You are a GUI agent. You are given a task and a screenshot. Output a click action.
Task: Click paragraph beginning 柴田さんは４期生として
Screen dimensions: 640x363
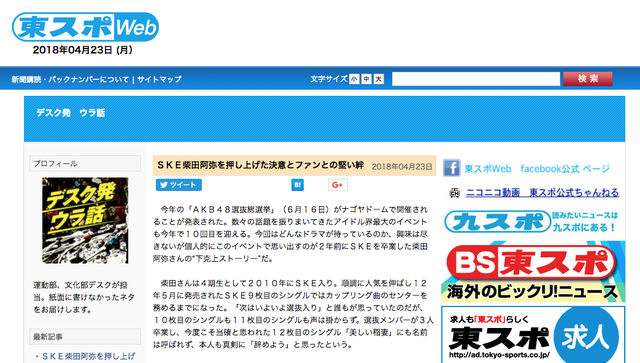293,314
